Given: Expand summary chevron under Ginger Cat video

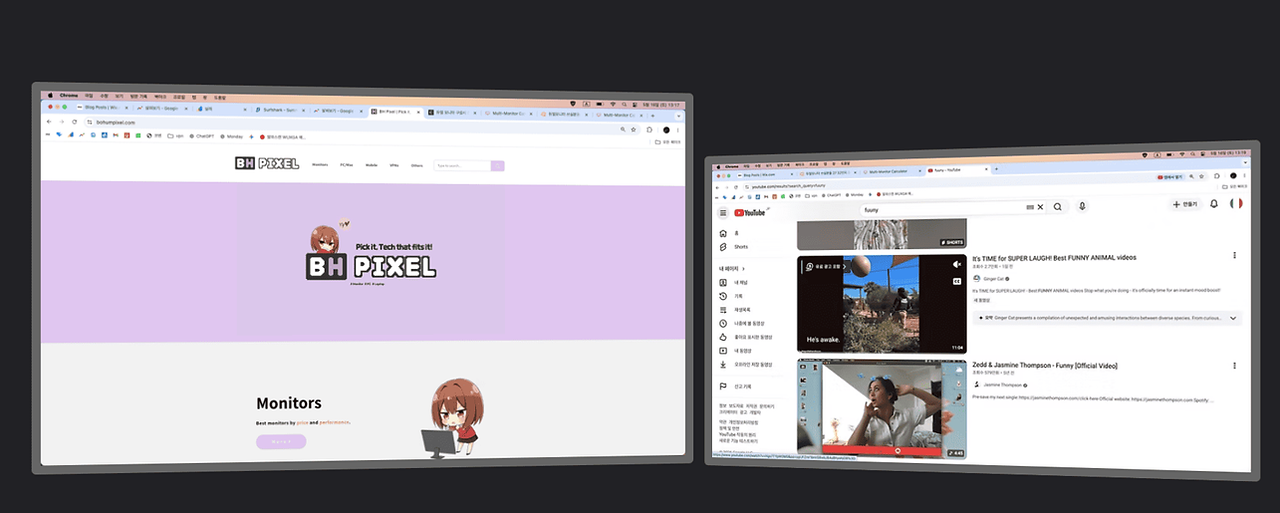Looking at the screenshot, I should tap(1232, 318).
